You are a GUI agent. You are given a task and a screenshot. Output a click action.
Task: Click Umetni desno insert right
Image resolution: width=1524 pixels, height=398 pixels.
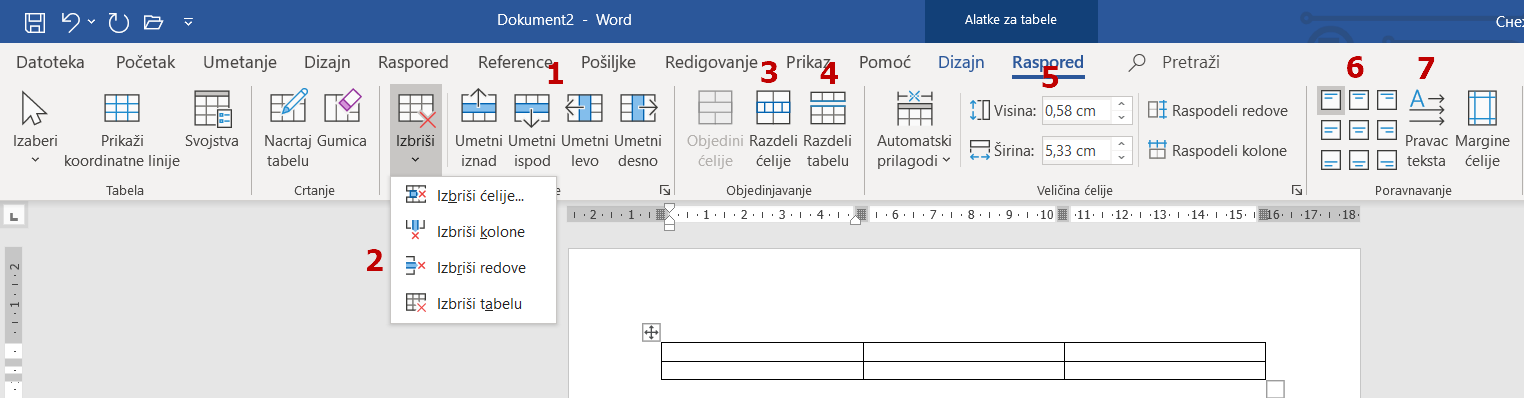pyautogui.click(x=638, y=129)
